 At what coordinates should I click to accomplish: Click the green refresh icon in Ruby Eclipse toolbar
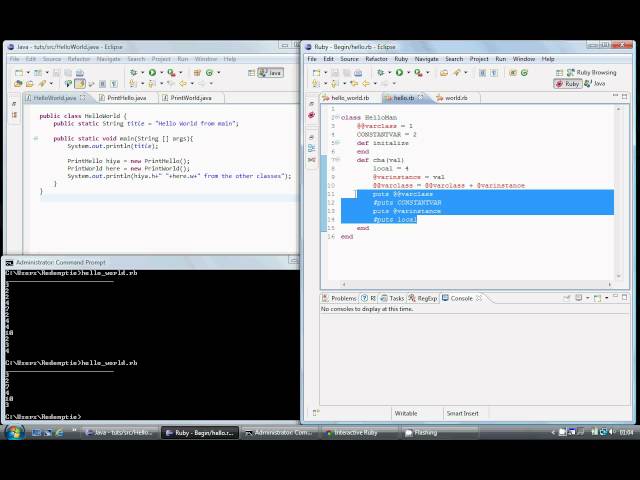pos(524,73)
